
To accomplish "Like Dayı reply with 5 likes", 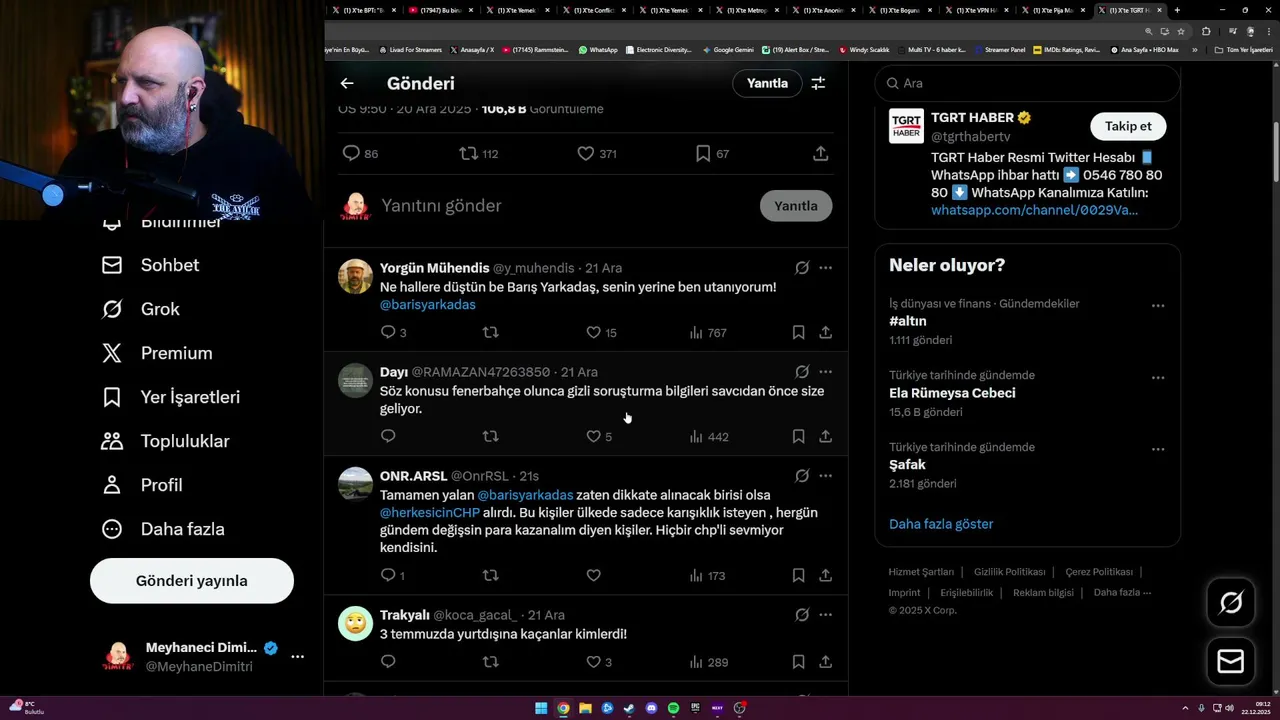I will (x=593, y=436).
